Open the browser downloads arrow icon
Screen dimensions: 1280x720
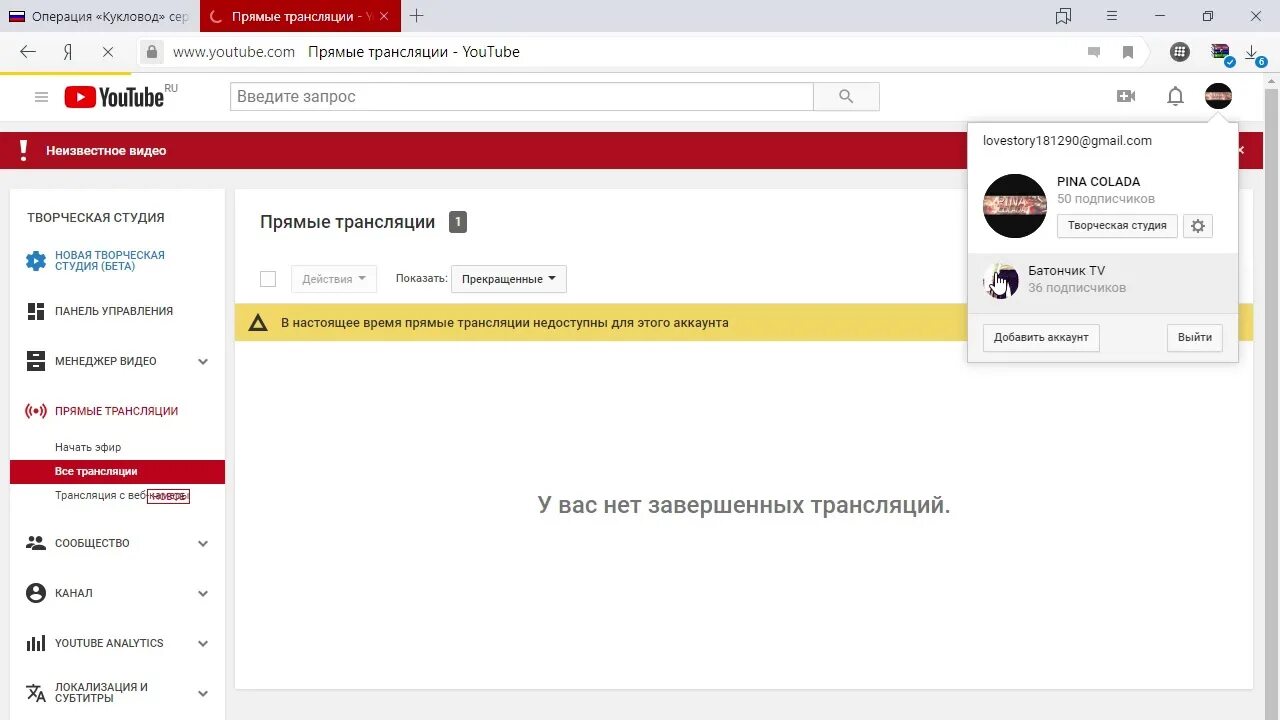point(1251,52)
